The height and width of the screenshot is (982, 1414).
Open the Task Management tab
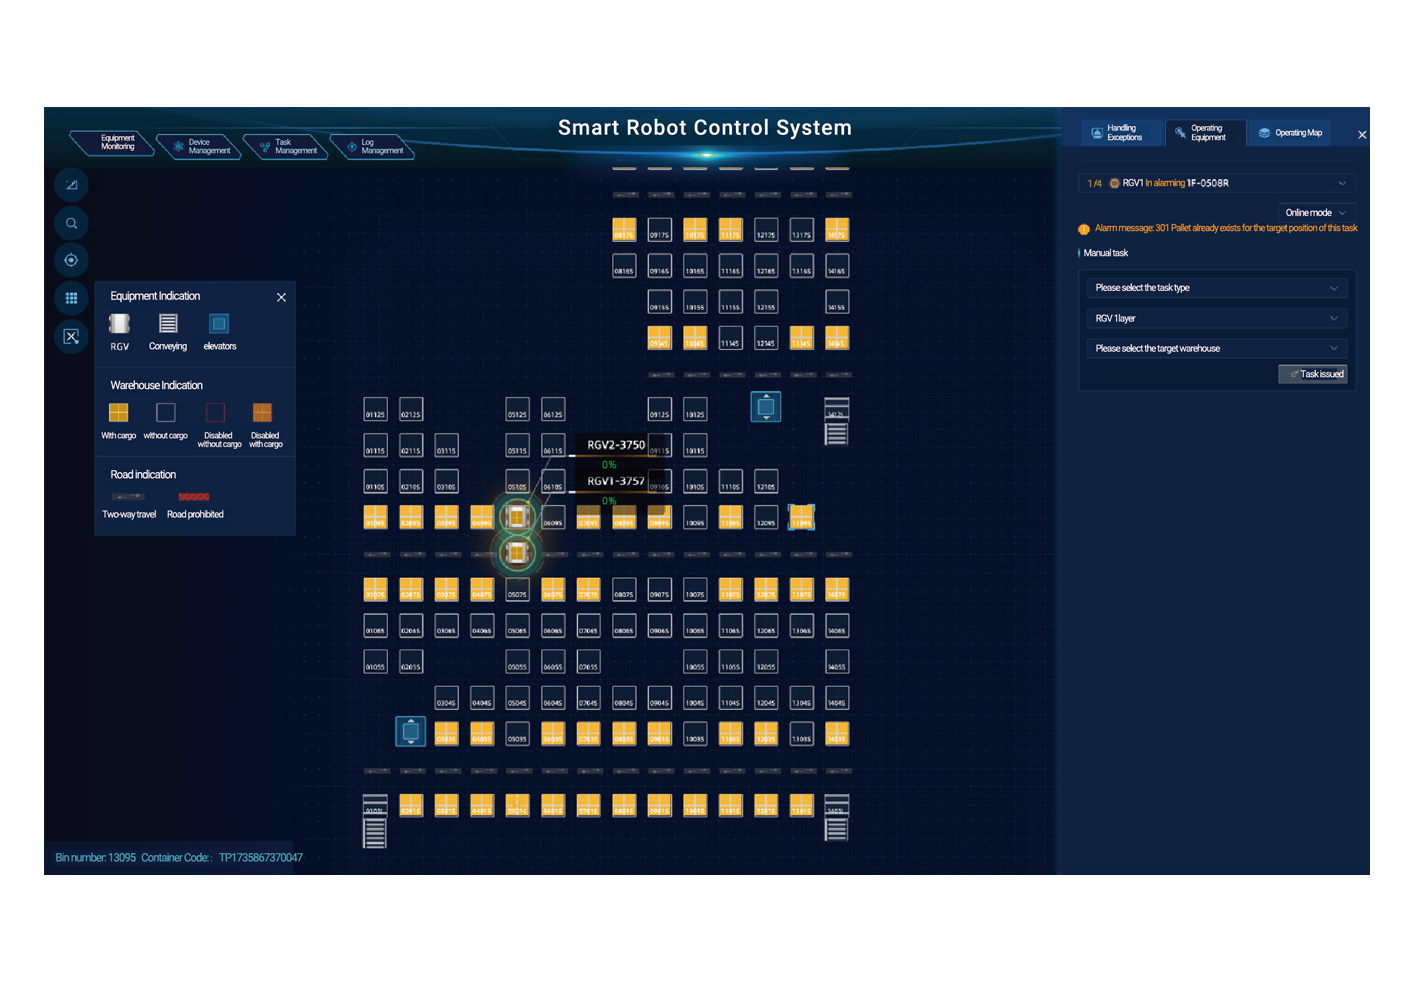(x=287, y=146)
